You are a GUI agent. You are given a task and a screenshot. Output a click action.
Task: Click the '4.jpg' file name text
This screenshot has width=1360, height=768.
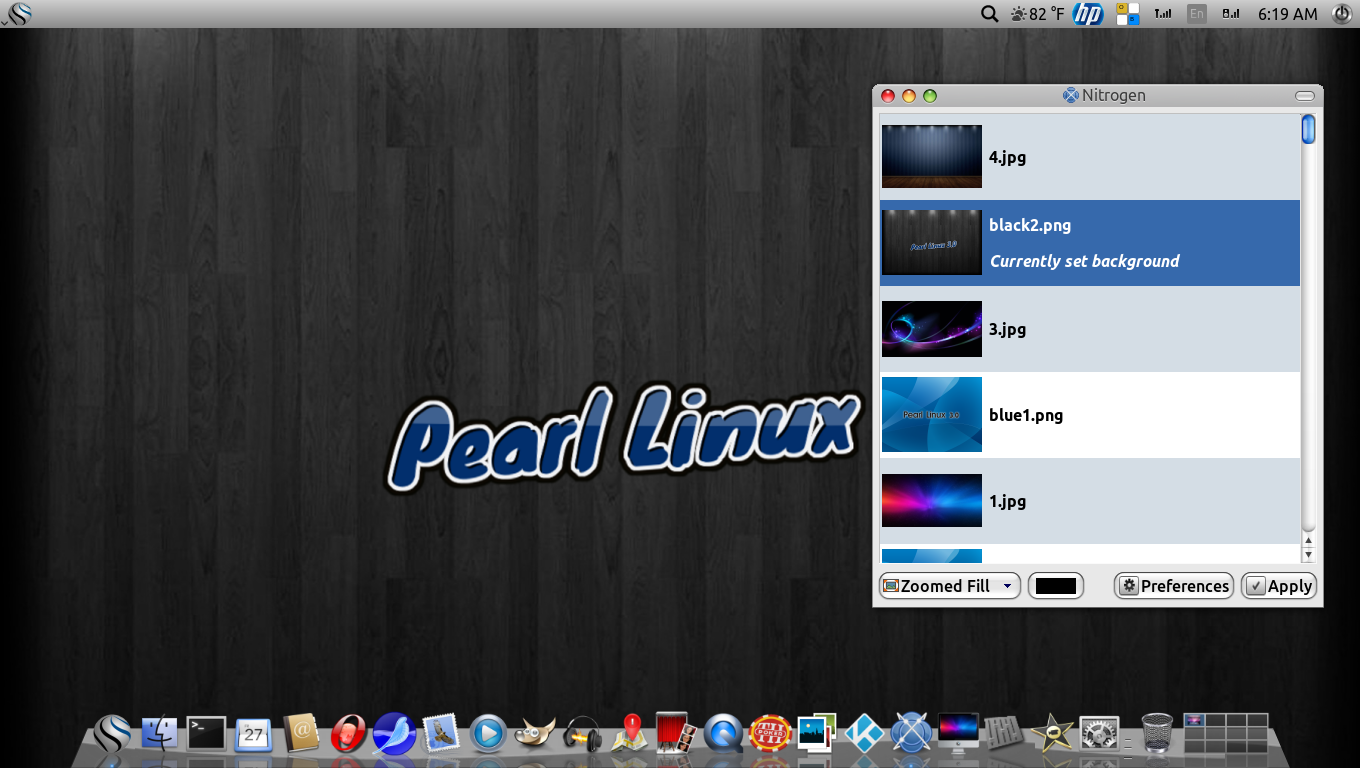(x=1008, y=157)
